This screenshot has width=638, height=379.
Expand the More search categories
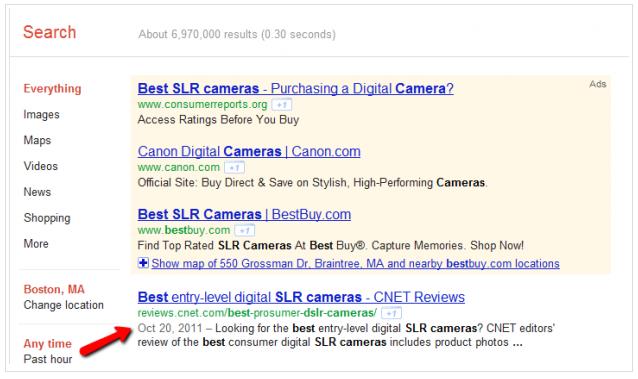click(36, 244)
